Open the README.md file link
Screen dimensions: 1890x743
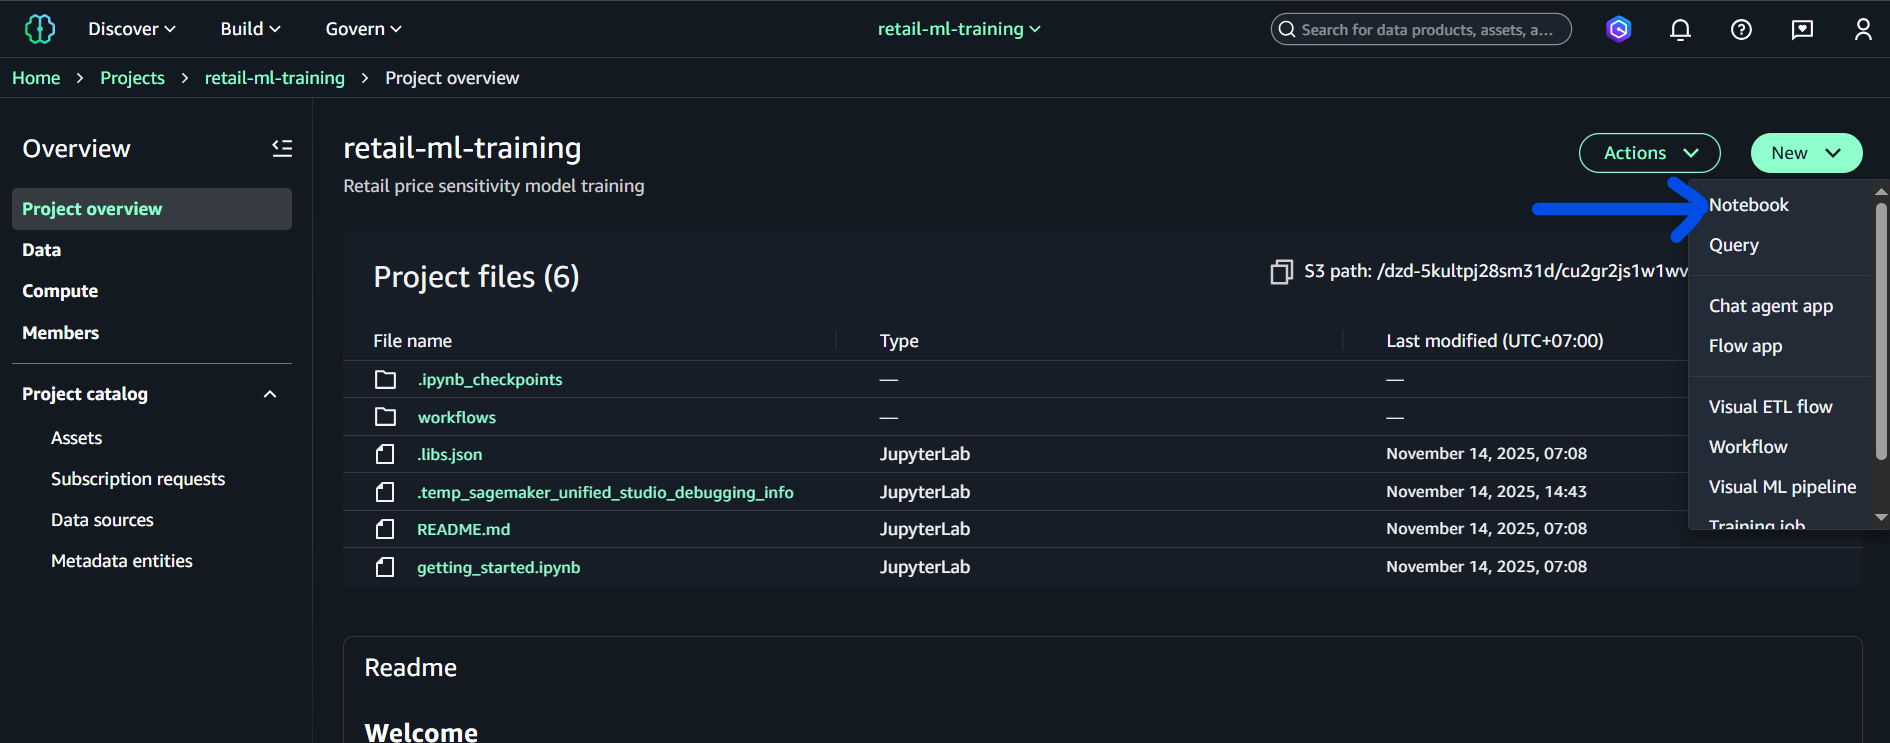point(464,529)
